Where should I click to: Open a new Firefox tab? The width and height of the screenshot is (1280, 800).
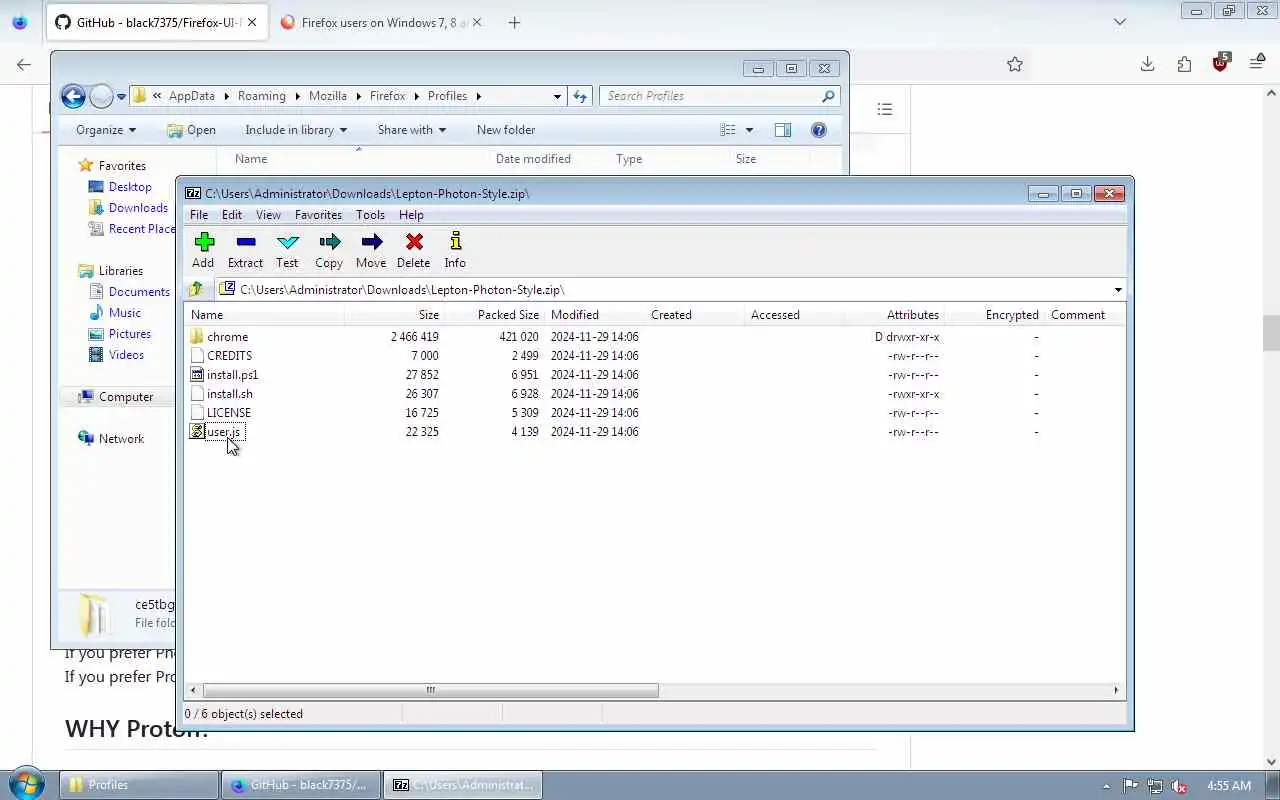pyautogui.click(x=514, y=22)
